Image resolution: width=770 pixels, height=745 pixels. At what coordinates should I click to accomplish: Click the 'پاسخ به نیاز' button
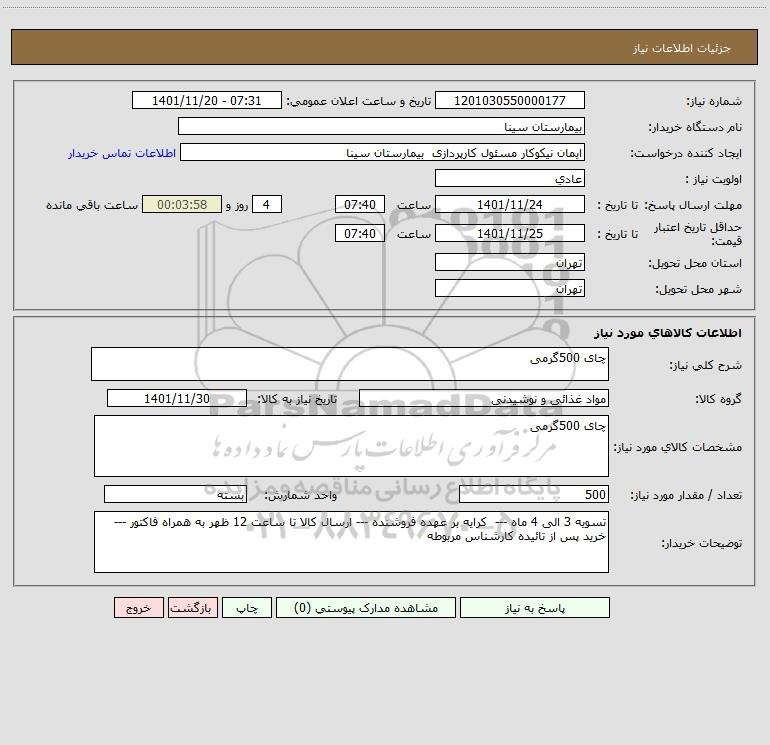pyautogui.click(x=535, y=607)
